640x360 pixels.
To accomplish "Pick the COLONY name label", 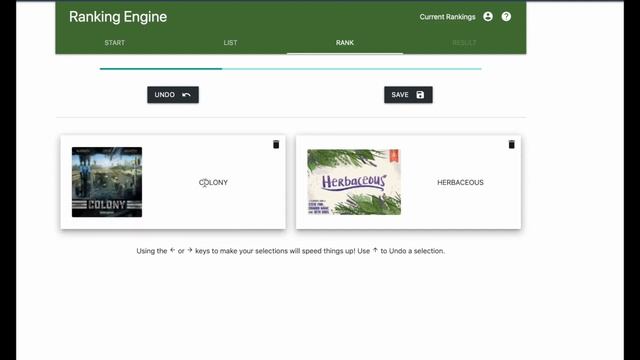I will [213, 182].
